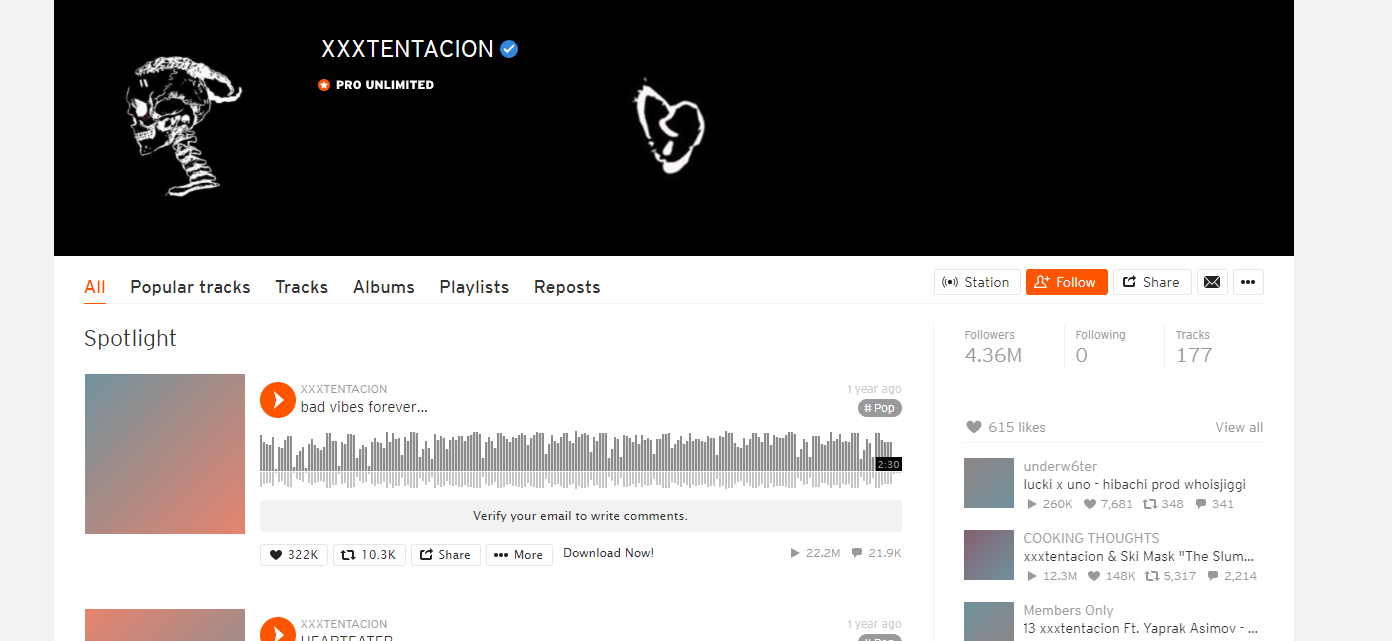Play the track bad vibes forever
Image resolution: width=1392 pixels, height=641 pixels.
(x=278, y=399)
